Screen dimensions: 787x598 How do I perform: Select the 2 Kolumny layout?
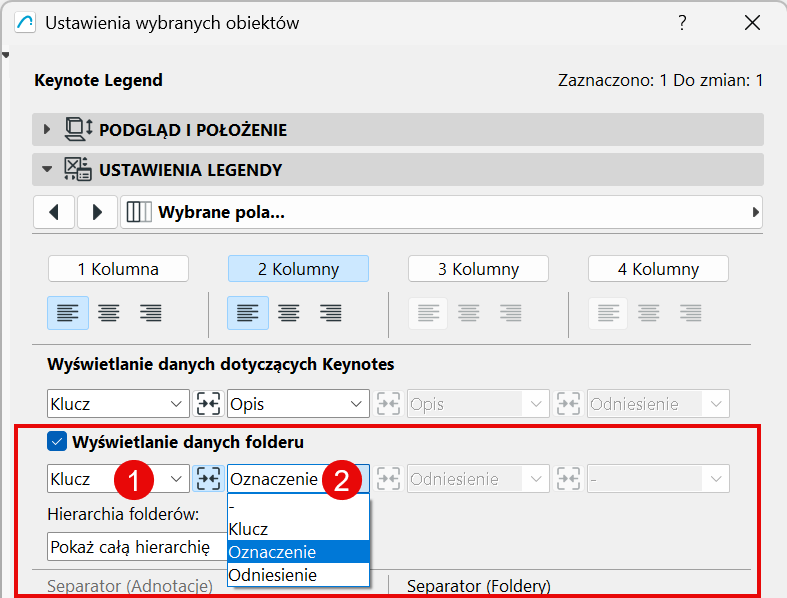(299, 269)
